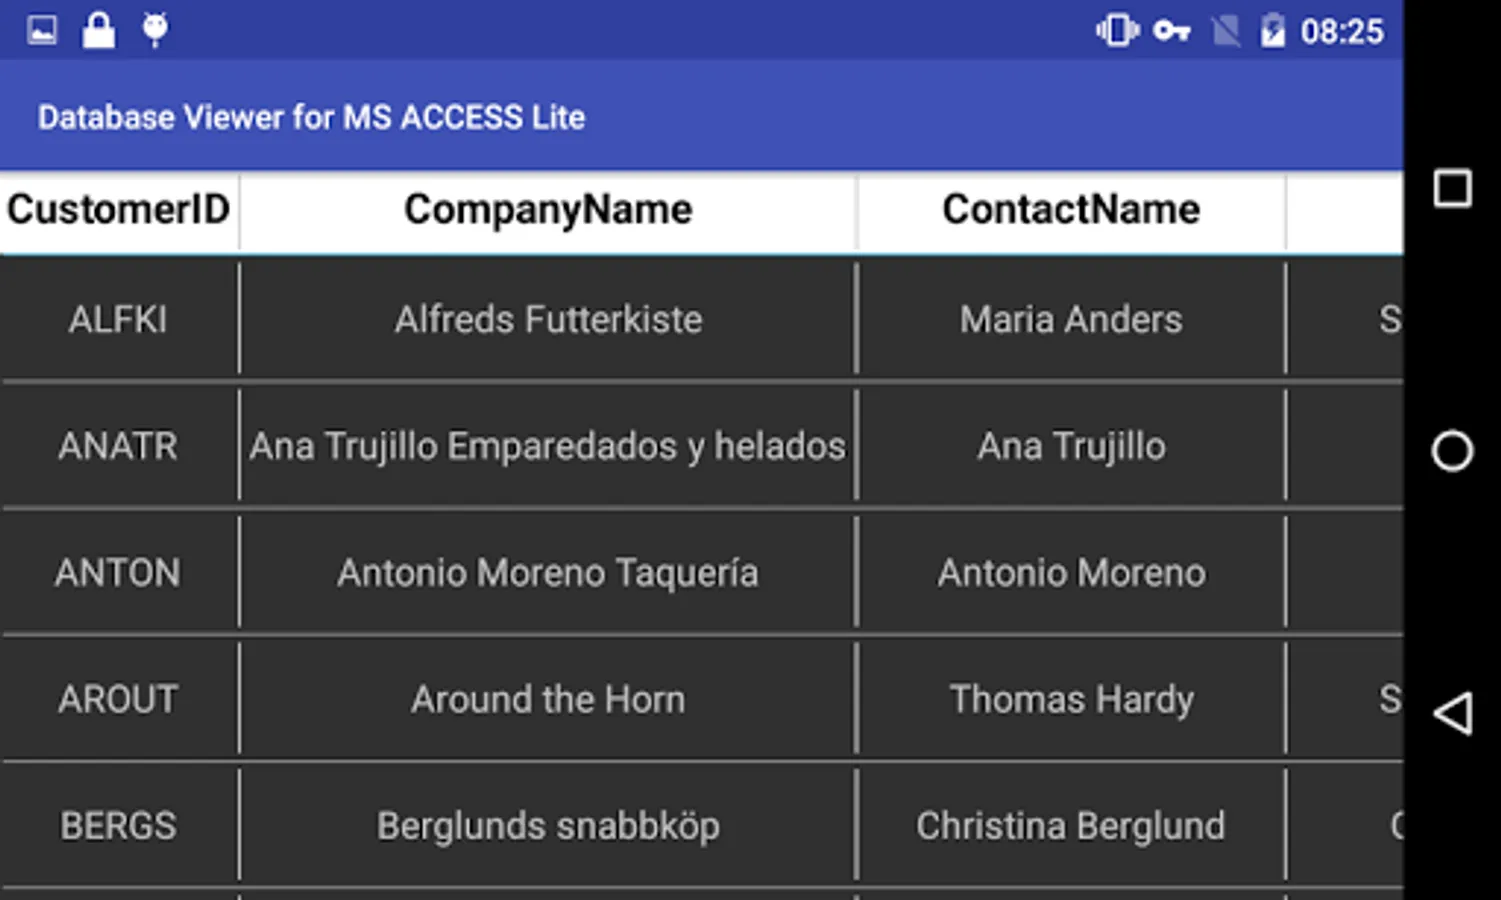Select the Antonio Moreno Taquería cell
The width and height of the screenshot is (1501, 900).
pos(548,573)
